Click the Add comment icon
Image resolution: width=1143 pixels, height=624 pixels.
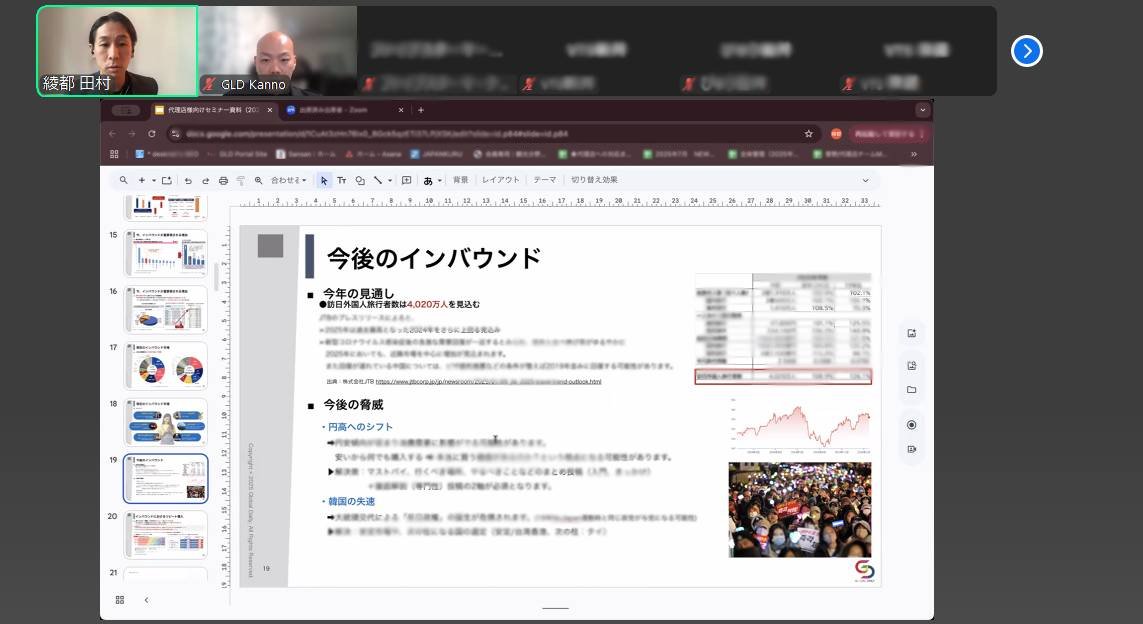(406, 181)
